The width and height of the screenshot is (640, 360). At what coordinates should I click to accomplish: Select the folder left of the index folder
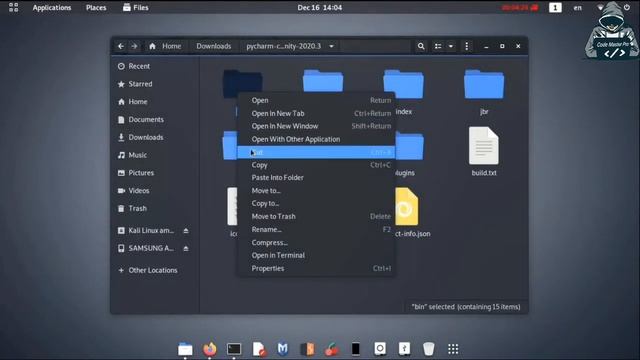point(323,80)
